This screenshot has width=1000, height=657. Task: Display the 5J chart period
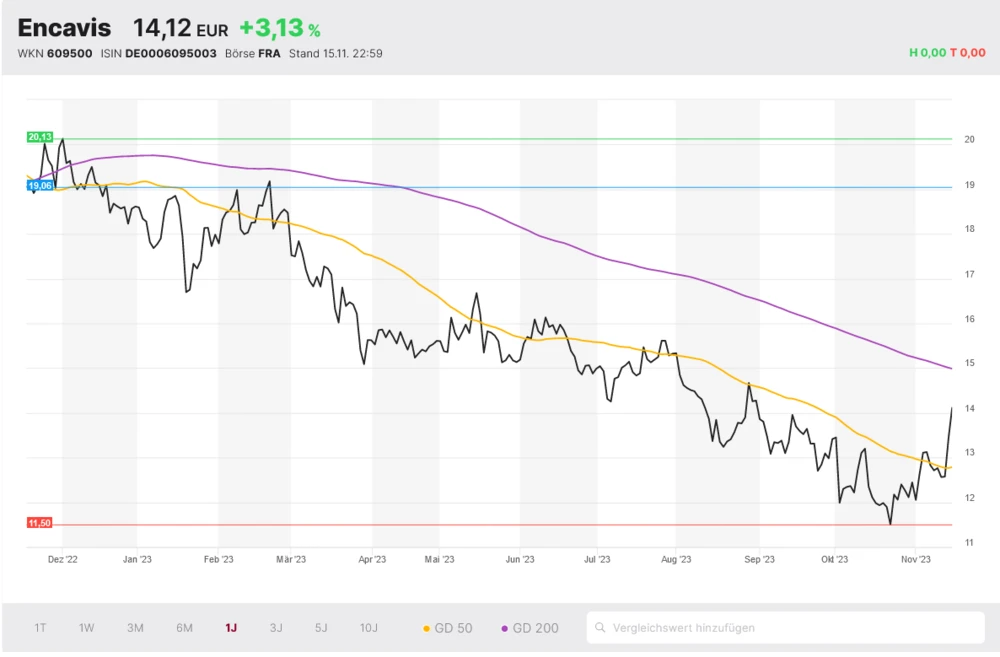click(x=321, y=628)
